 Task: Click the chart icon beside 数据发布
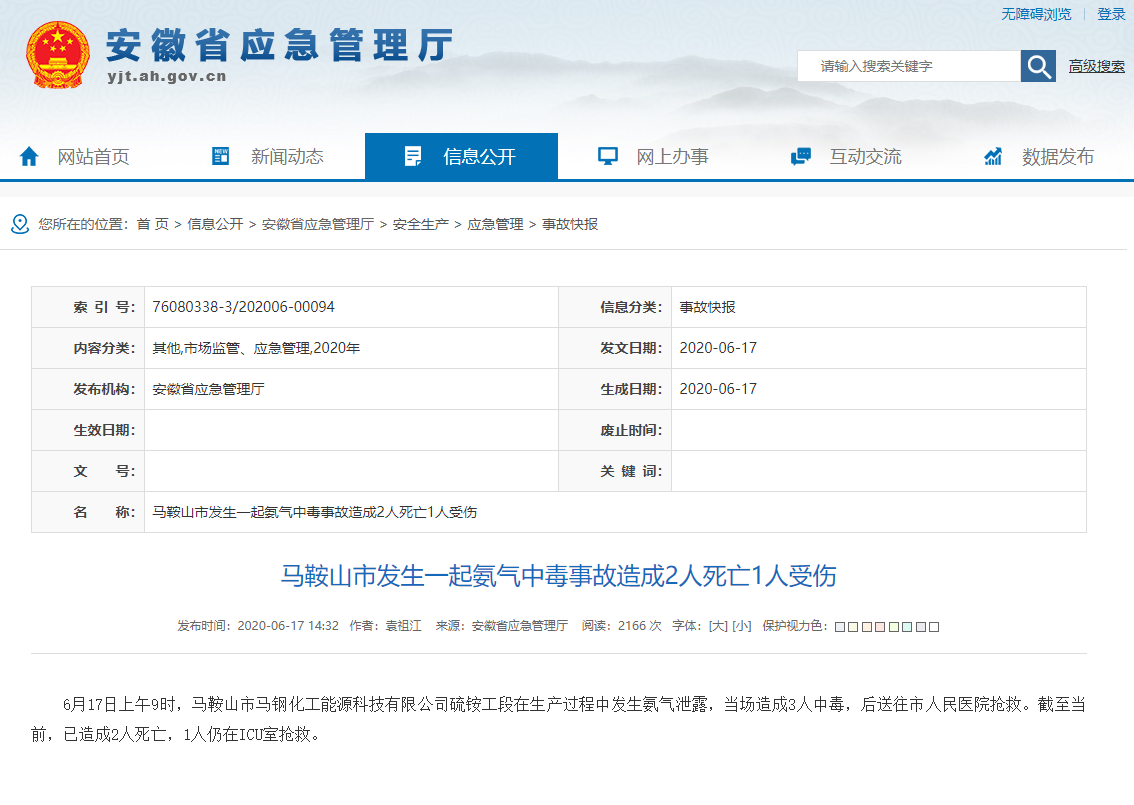(x=993, y=156)
